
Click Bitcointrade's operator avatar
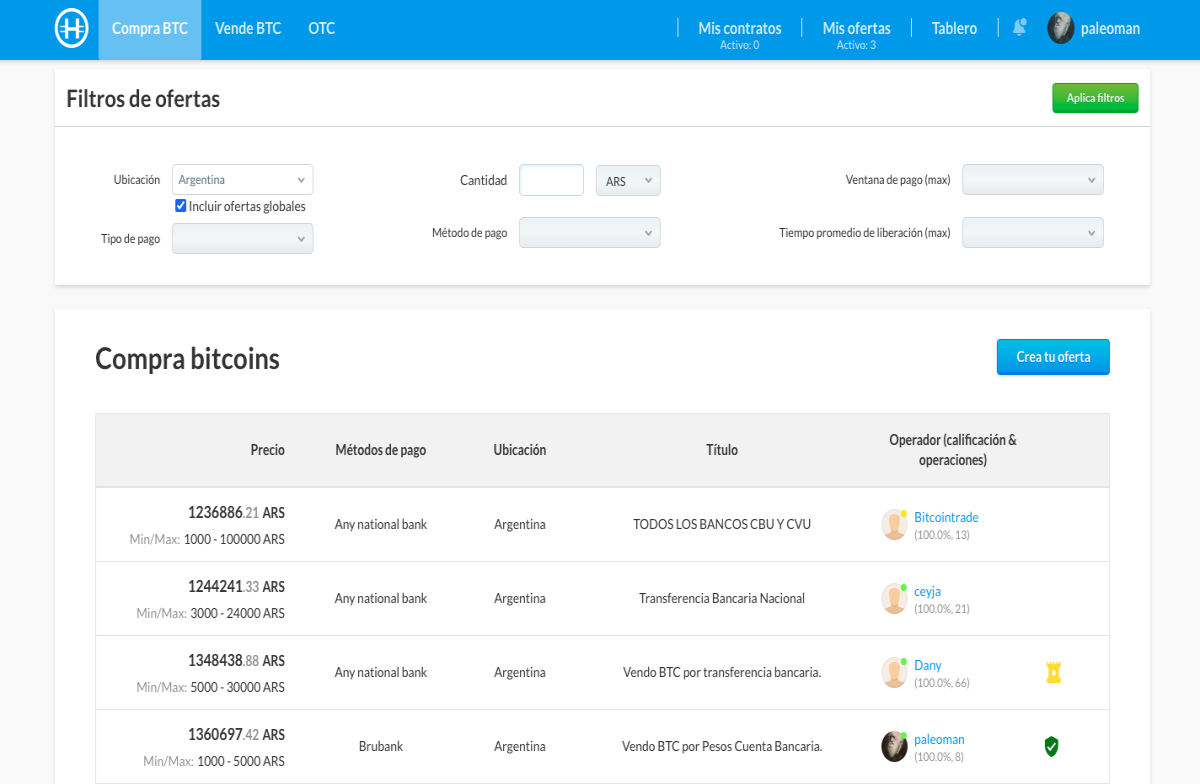(894, 525)
